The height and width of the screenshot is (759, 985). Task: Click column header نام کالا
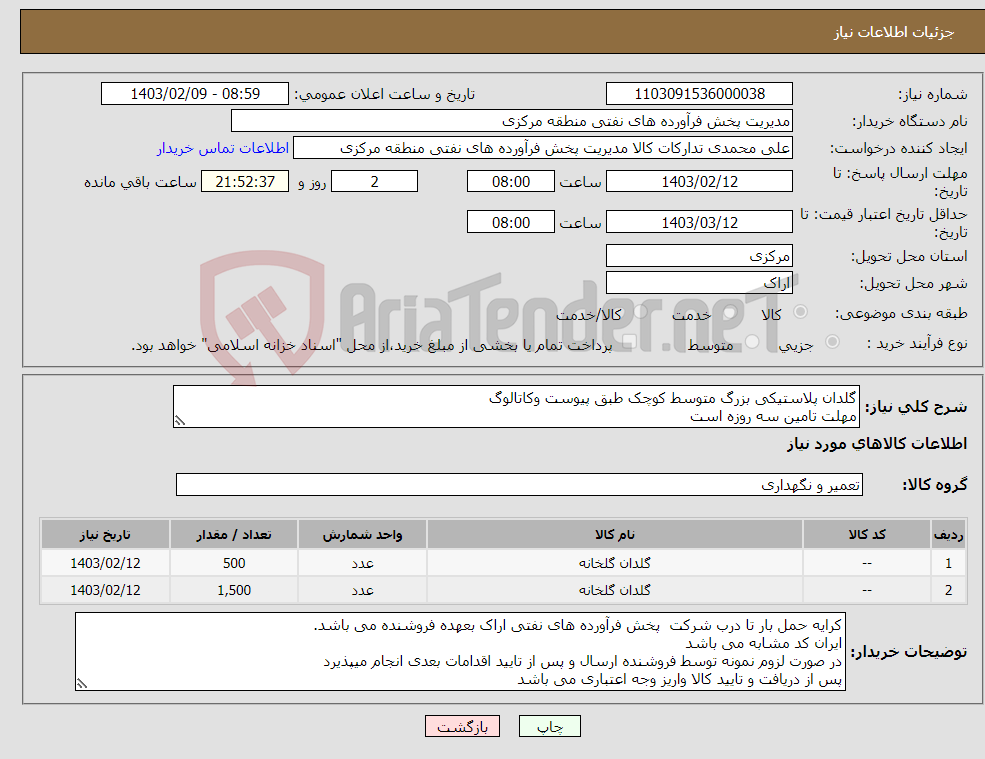(615, 535)
